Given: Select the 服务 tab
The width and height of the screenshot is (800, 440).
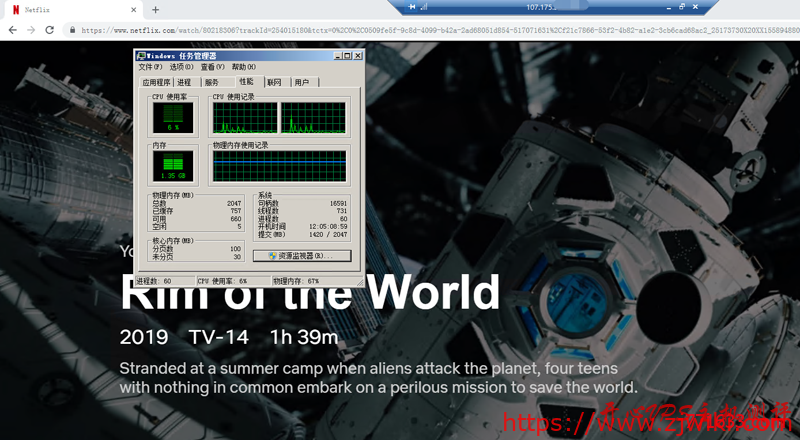Looking at the screenshot, I should tap(212, 82).
